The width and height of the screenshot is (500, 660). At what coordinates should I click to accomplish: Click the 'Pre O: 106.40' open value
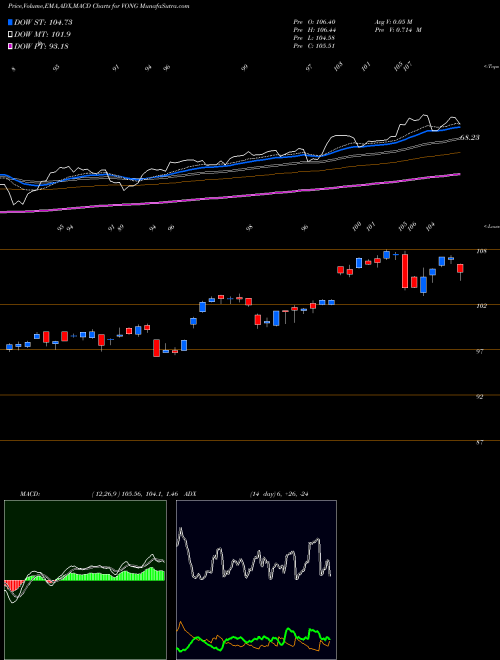tap(314, 22)
